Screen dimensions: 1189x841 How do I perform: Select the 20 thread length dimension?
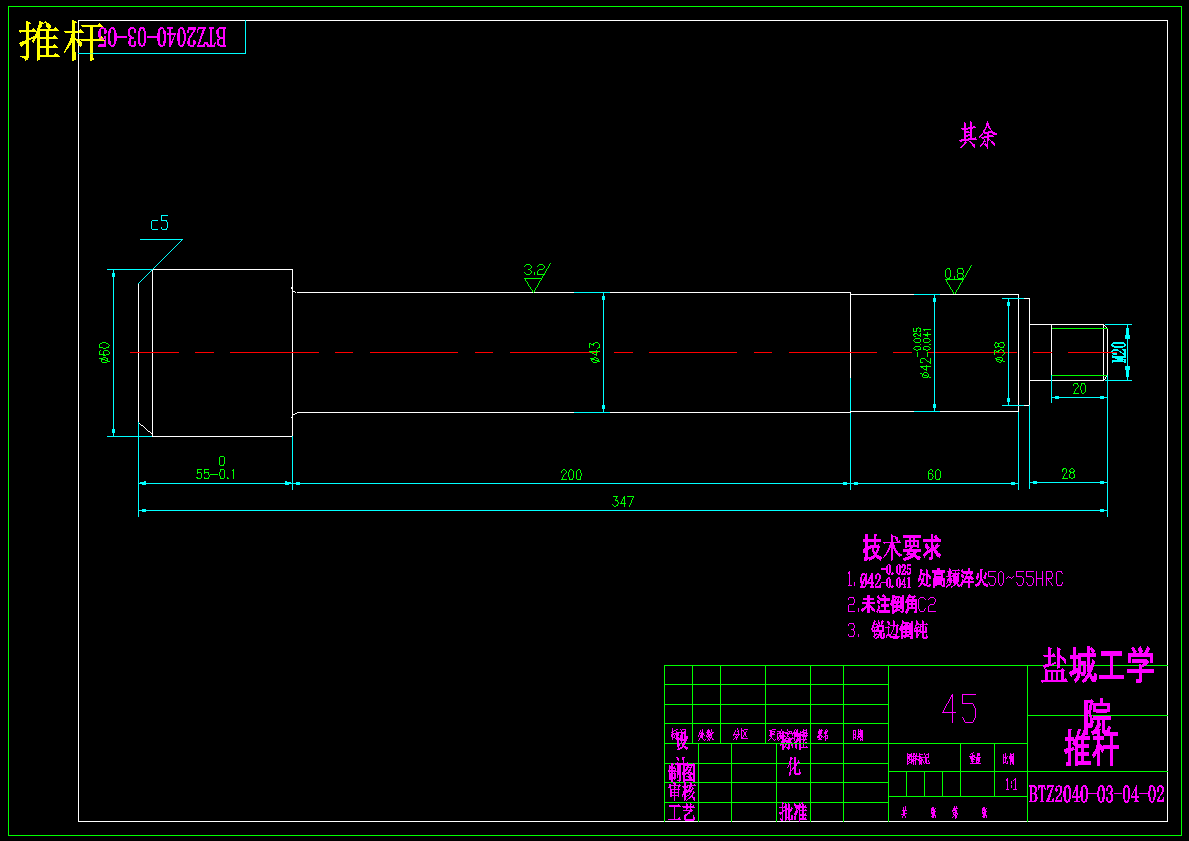tap(1079, 389)
